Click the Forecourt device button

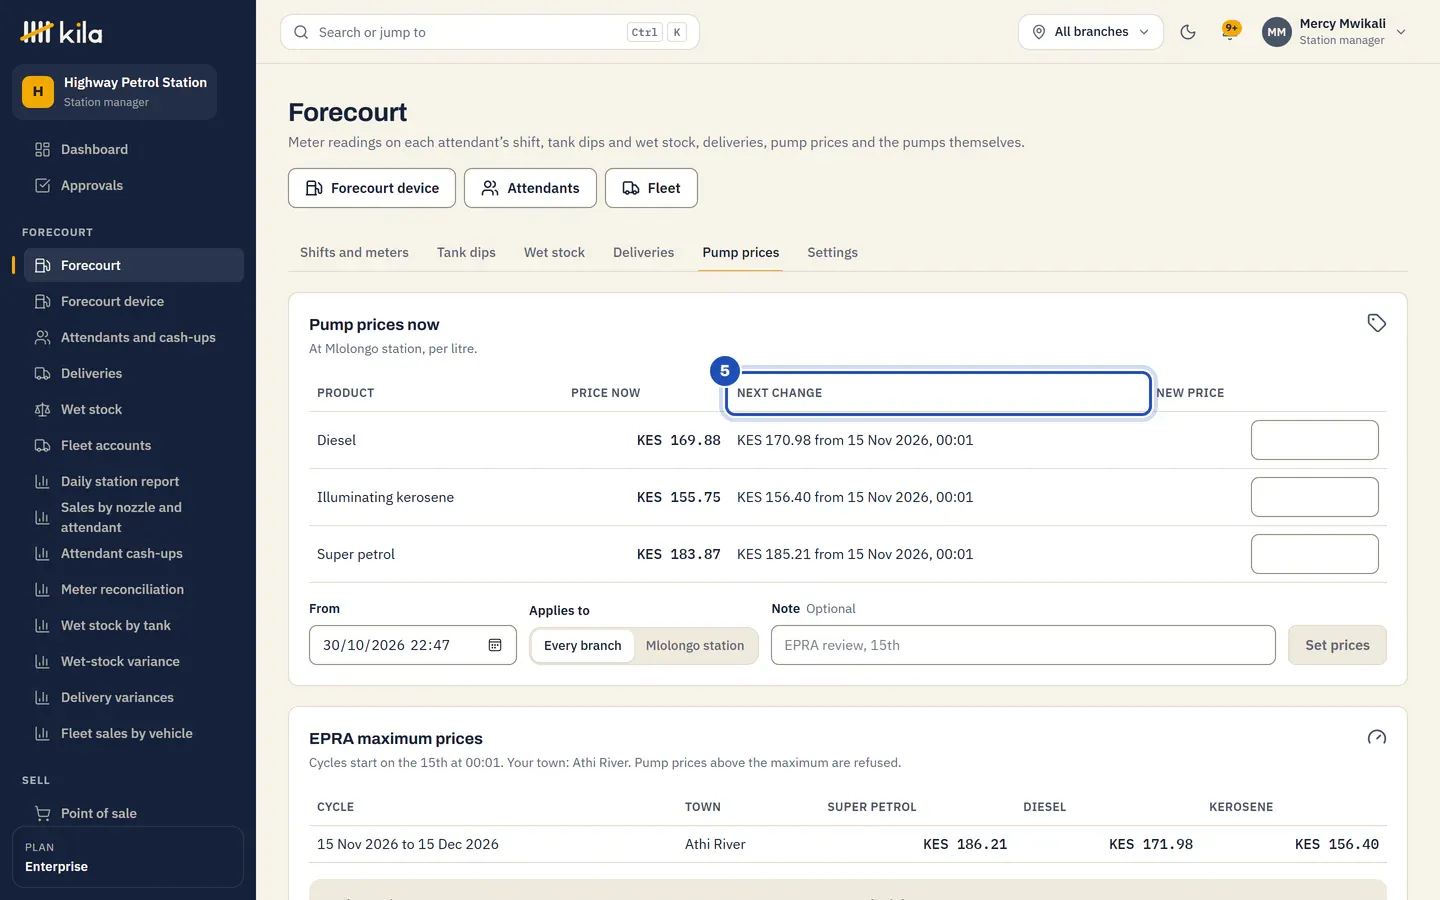pyautogui.click(x=372, y=188)
